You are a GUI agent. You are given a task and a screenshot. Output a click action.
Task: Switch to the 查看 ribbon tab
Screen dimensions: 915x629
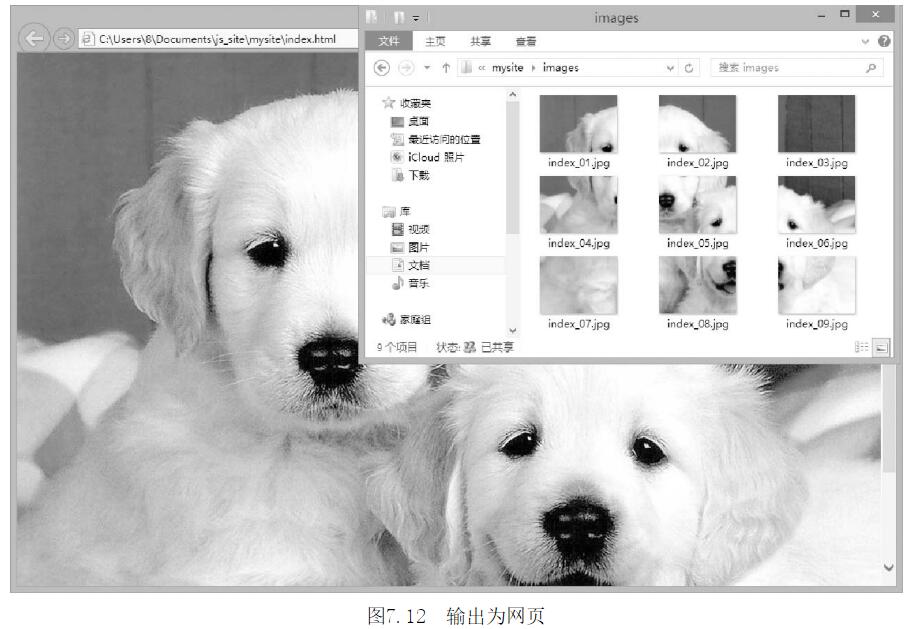point(525,41)
